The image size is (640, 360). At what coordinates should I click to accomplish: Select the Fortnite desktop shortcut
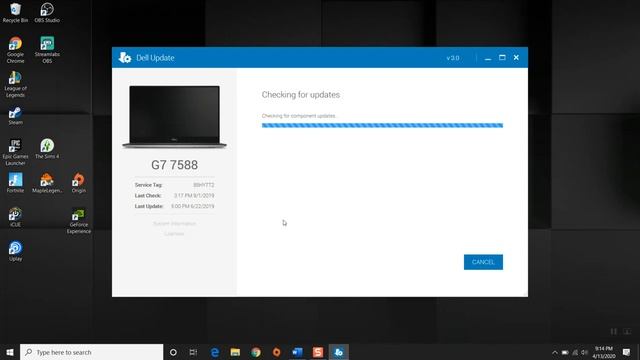[16, 183]
